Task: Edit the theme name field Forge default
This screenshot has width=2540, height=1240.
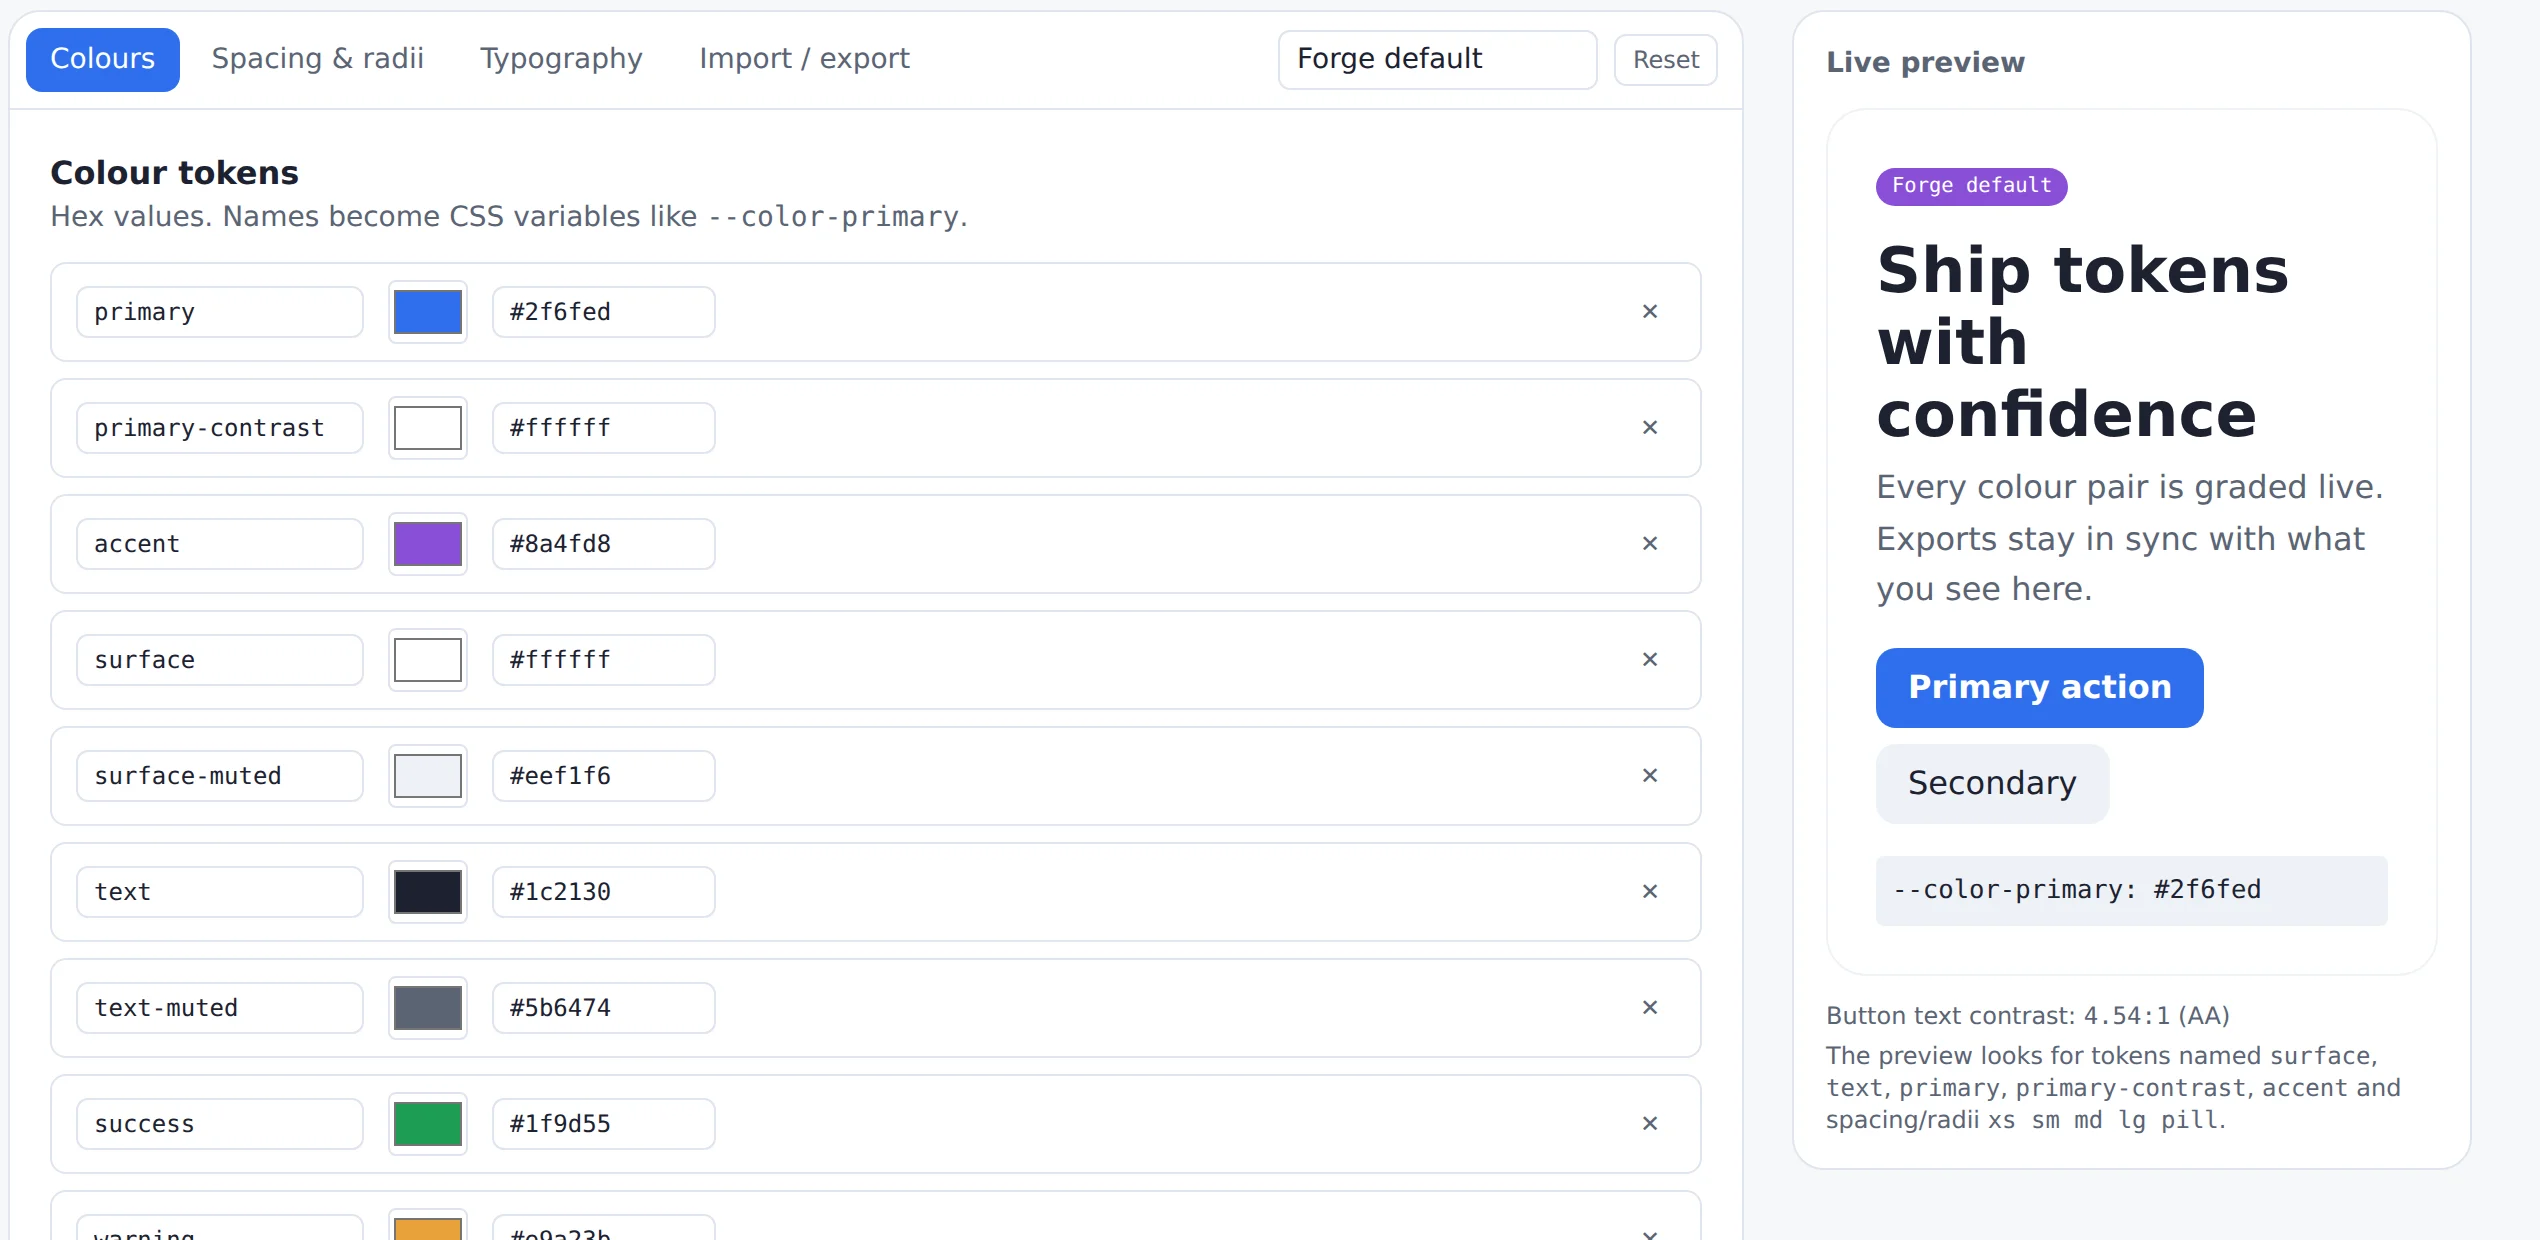Action: (1437, 59)
